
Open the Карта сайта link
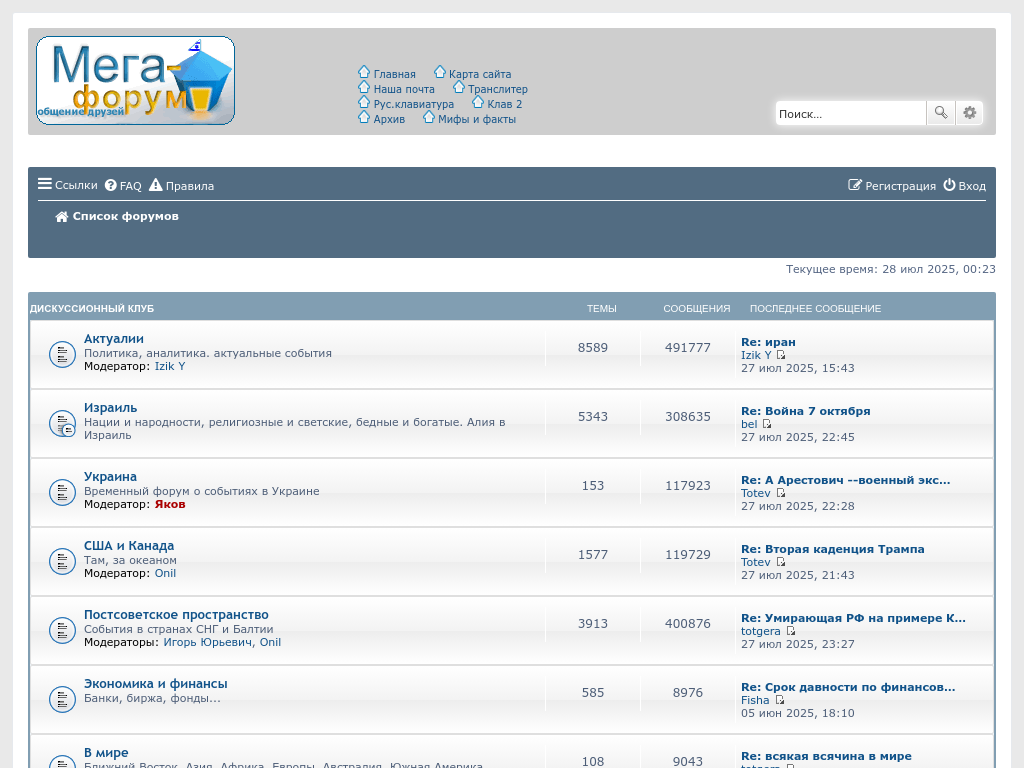click(479, 74)
